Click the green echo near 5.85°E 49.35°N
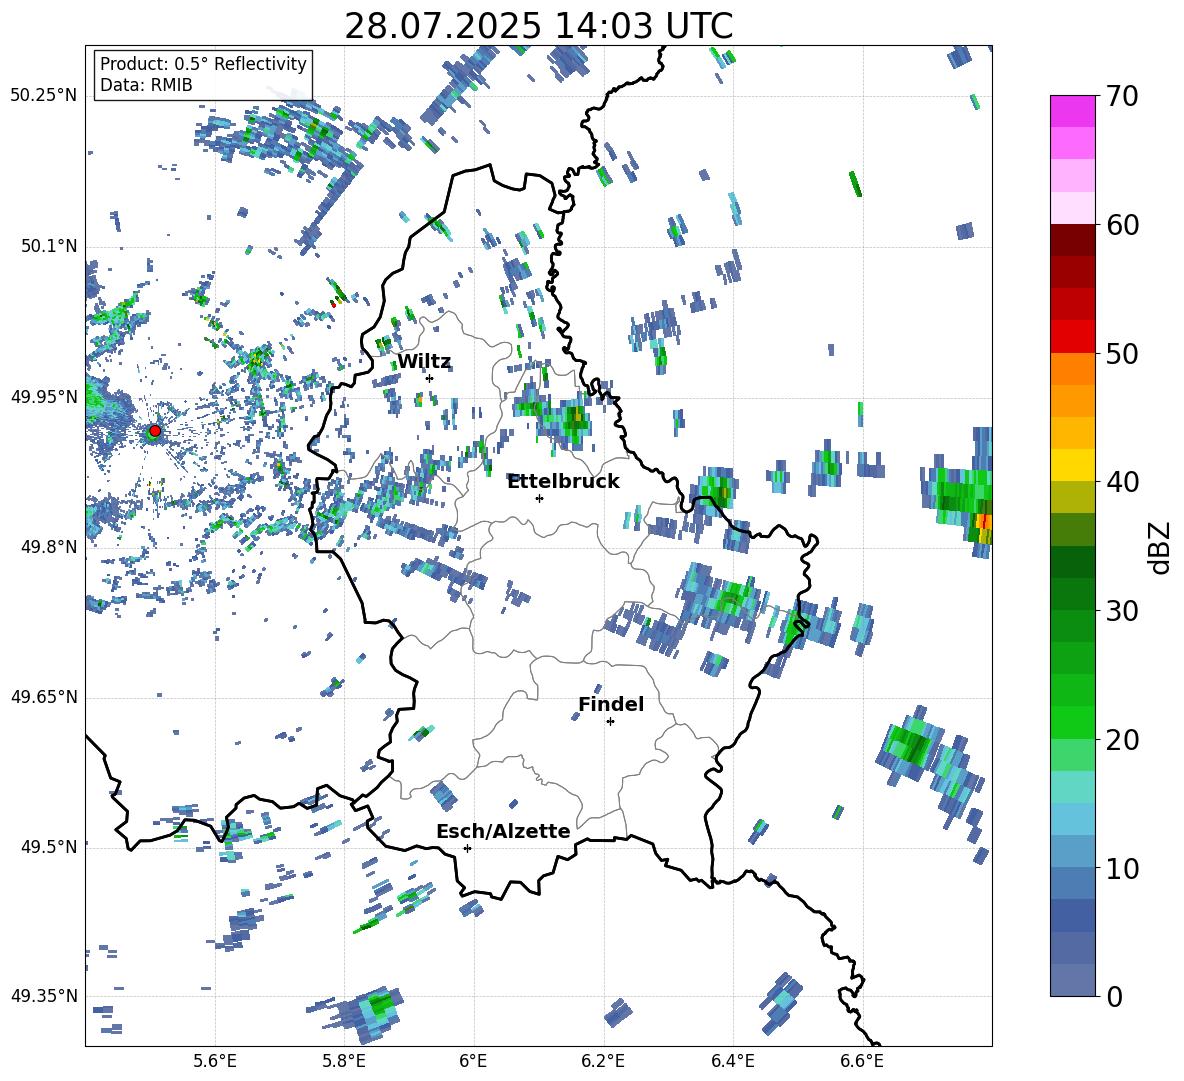The width and height of the screenshot is (1184, 1081). tap(381, 1005)
